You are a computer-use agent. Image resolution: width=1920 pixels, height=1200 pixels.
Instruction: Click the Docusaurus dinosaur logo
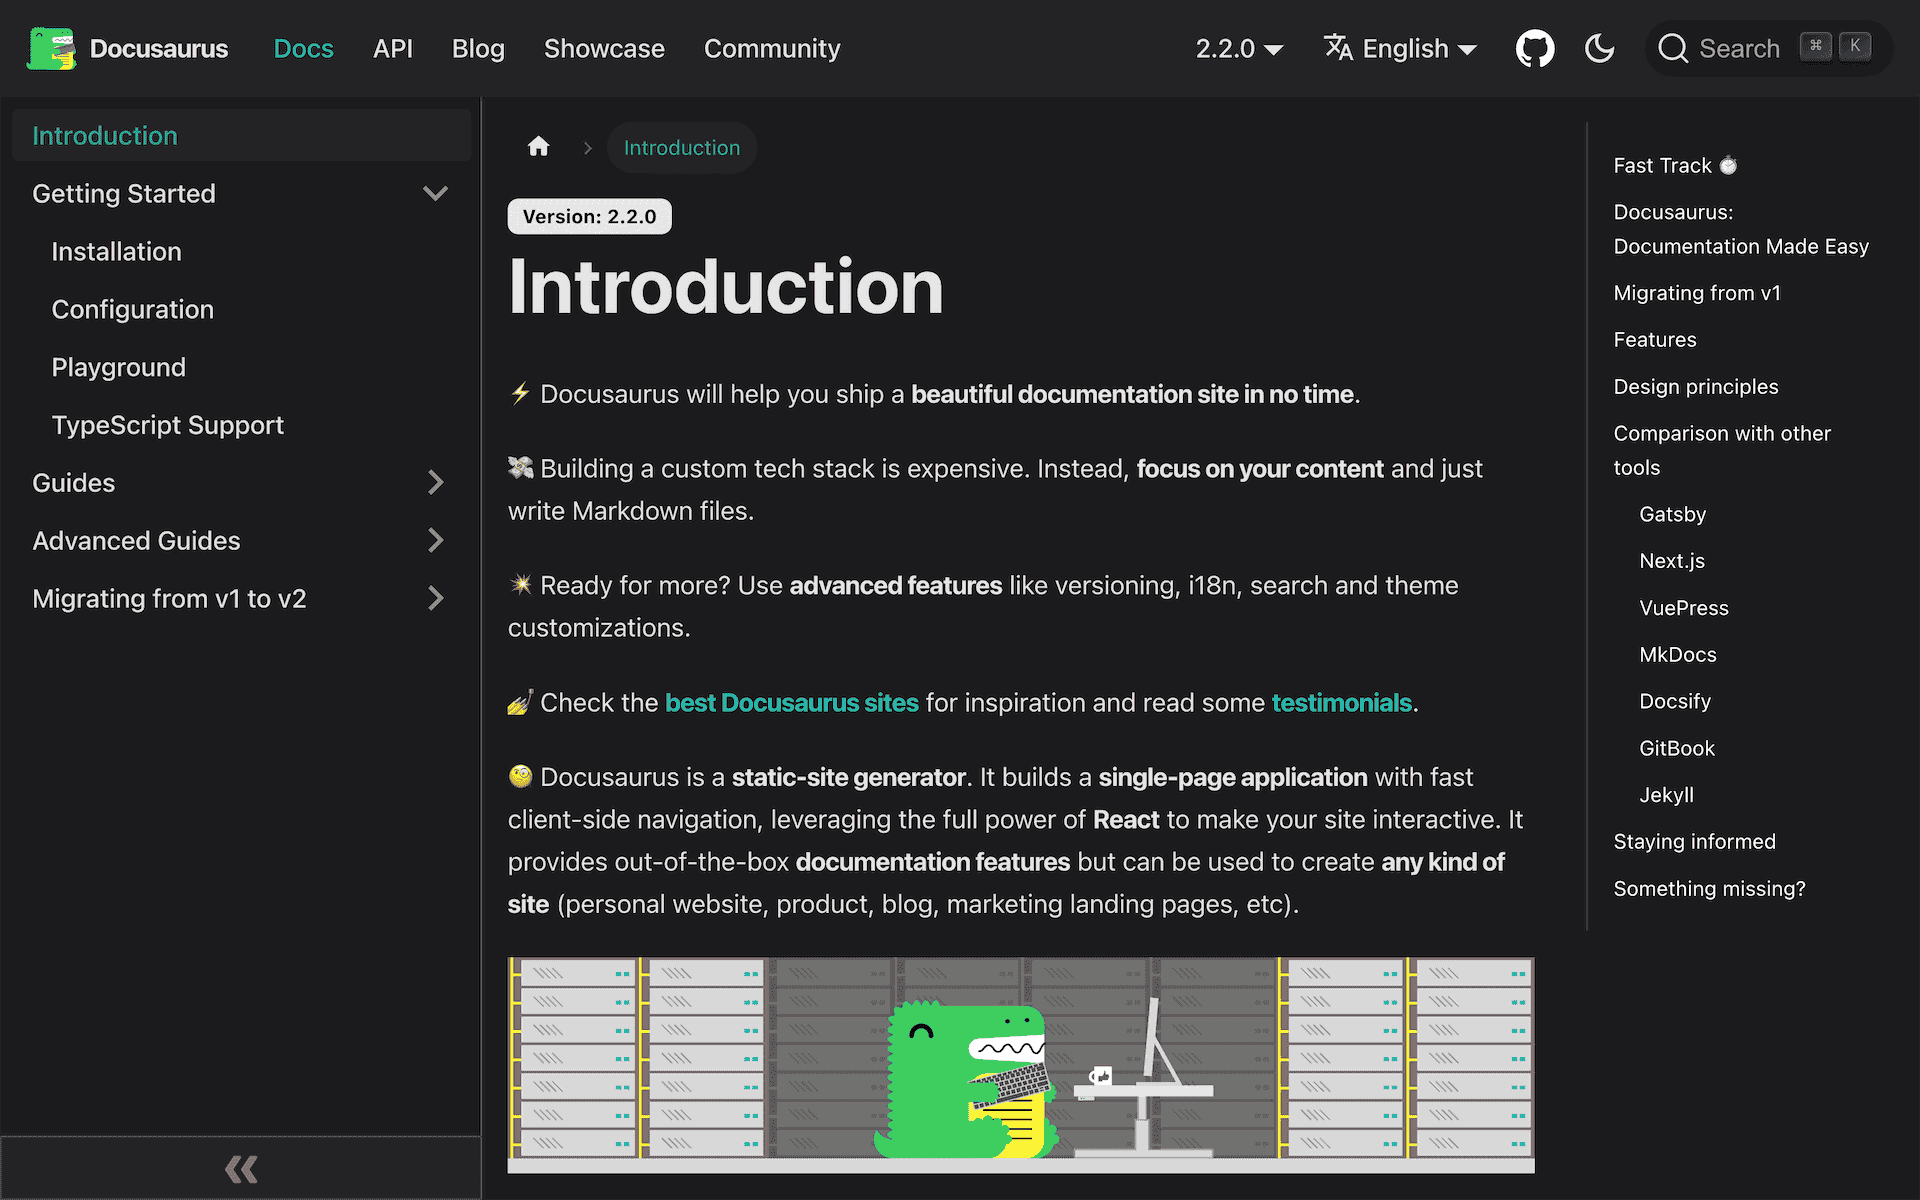51,48
